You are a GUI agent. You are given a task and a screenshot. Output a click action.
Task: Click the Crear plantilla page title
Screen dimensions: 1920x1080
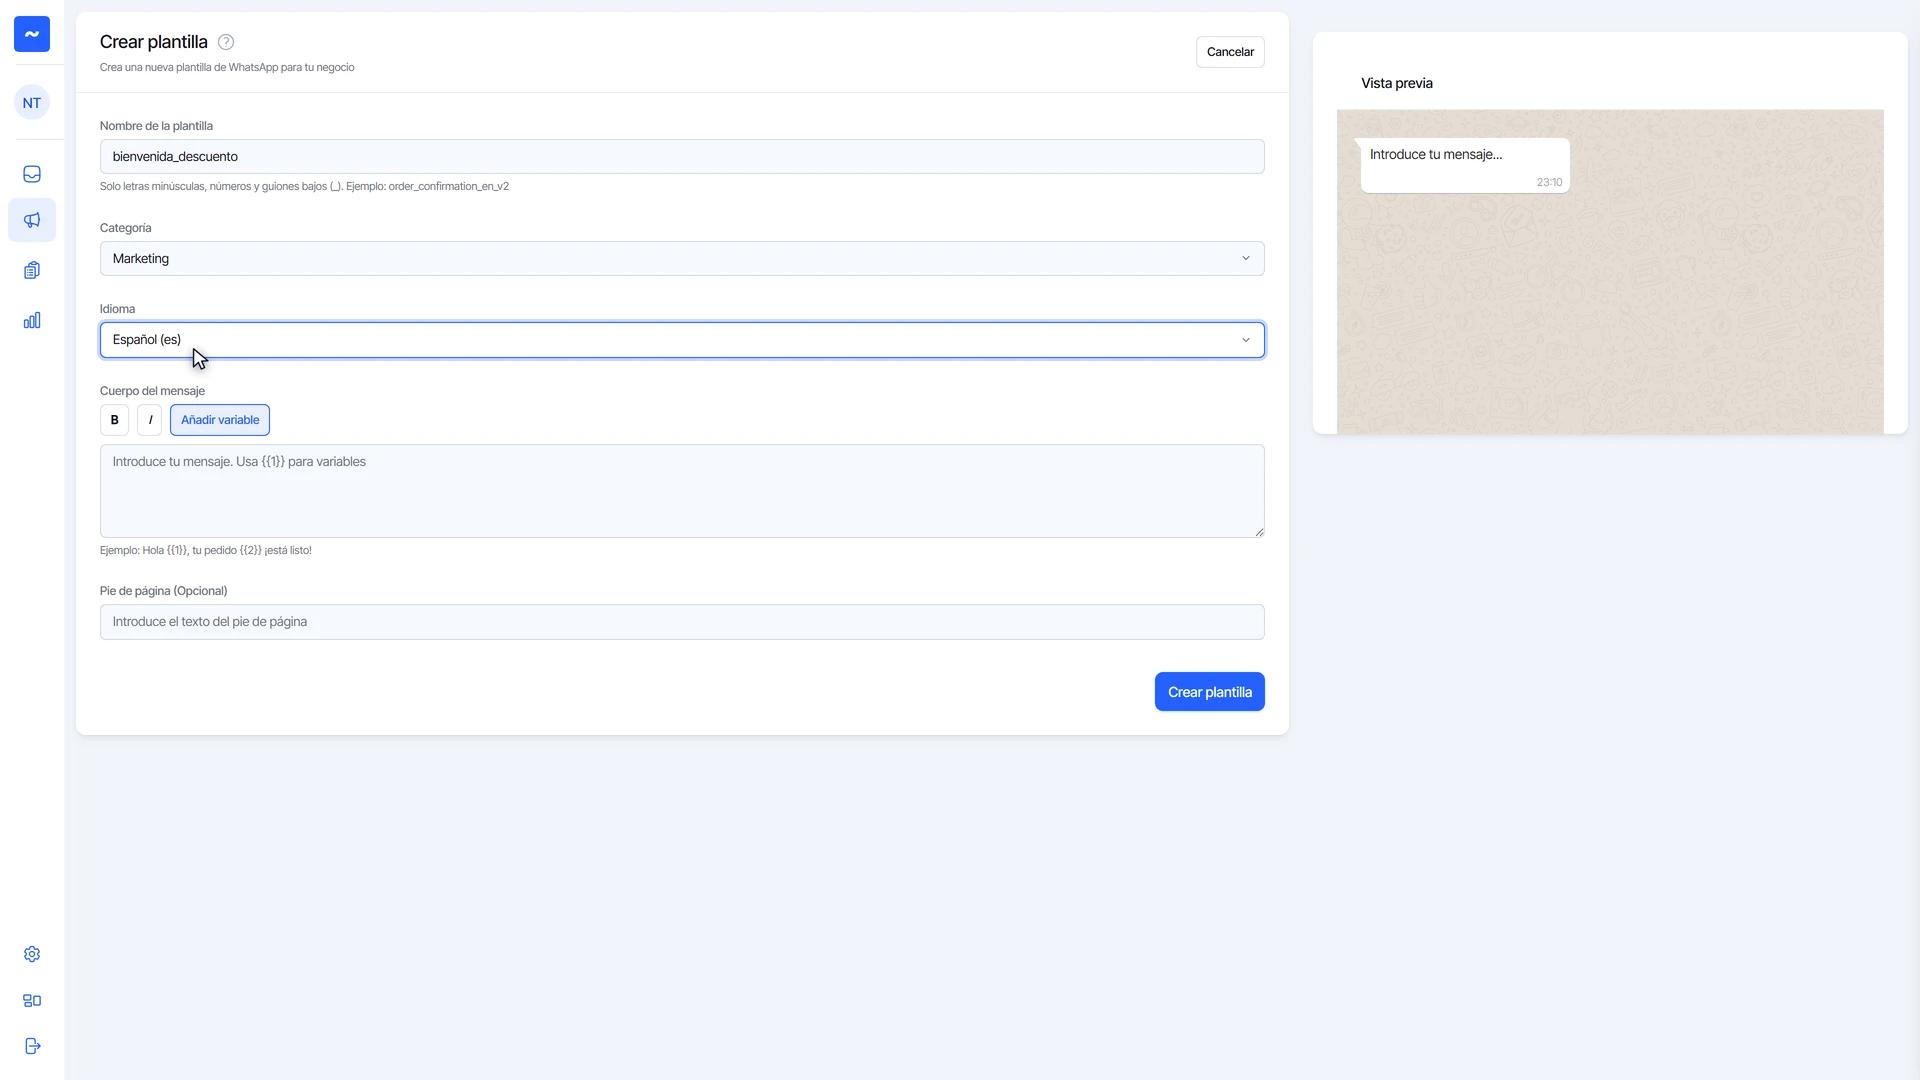(x=154, y=42)
